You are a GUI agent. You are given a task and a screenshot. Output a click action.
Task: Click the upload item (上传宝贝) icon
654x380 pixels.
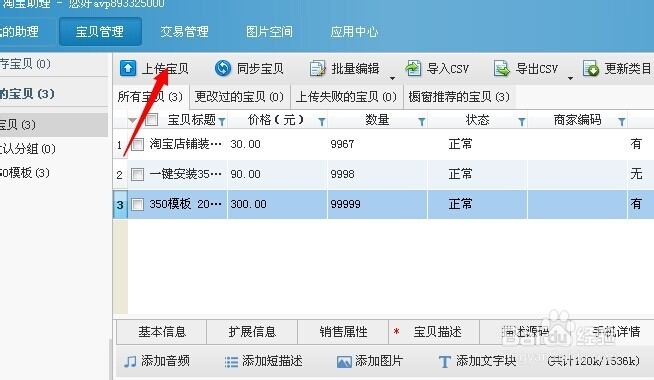pos(128,68)
